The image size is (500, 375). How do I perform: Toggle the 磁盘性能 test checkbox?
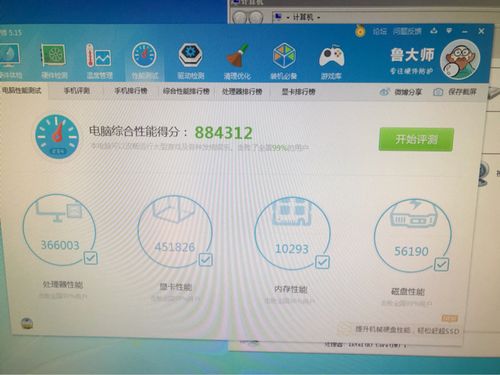pyautogui.click(x=441, y=265)
